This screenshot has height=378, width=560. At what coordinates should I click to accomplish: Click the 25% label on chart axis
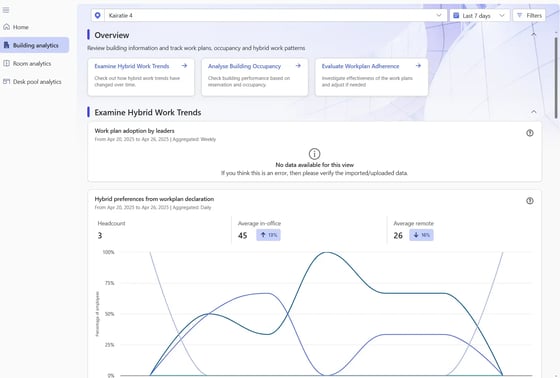(x=109, y=345)
